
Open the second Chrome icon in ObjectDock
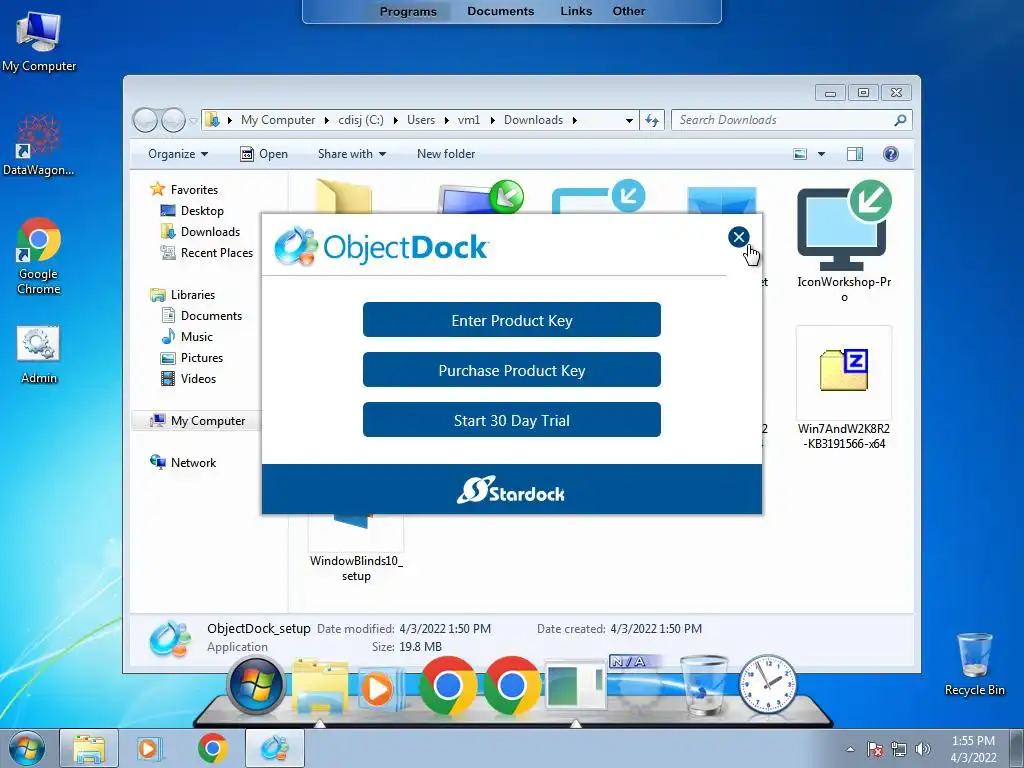[x=511, y=685]
